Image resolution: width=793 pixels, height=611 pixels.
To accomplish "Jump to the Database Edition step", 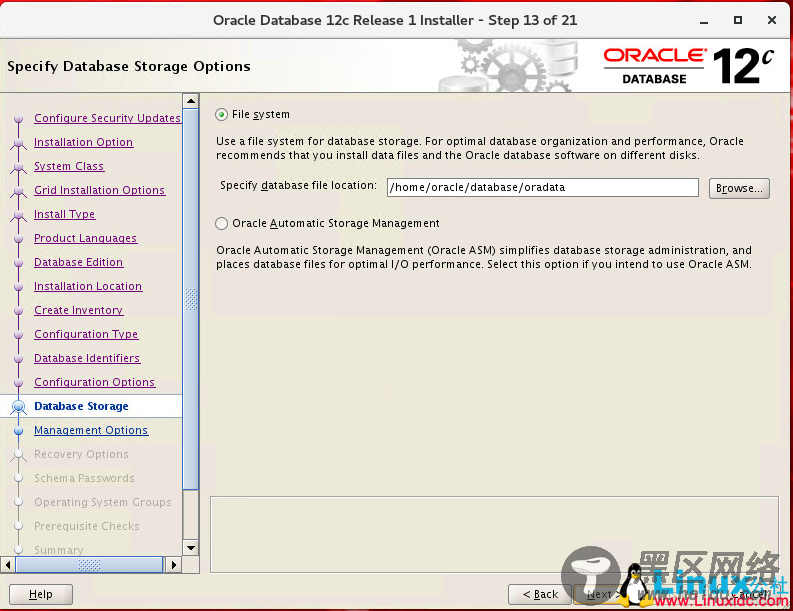I will (78, 262).
